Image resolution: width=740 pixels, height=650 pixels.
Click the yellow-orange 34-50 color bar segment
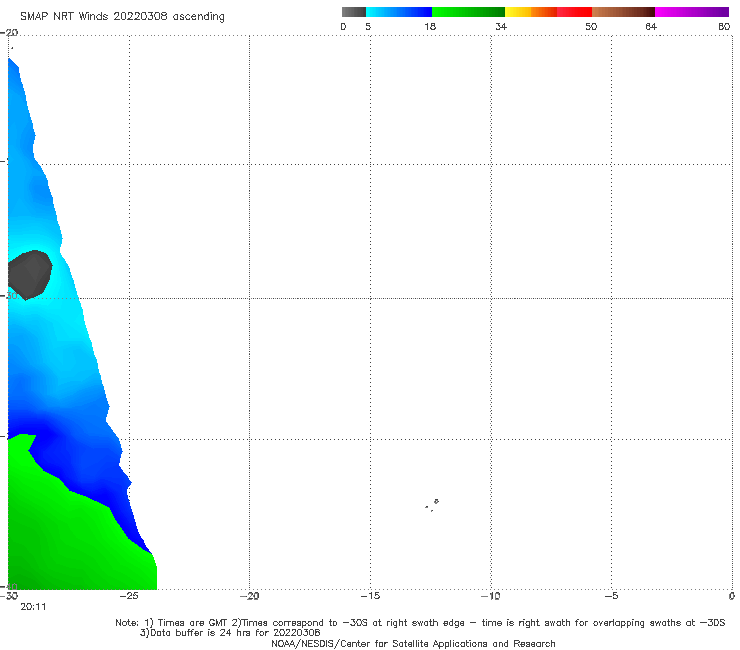[548, 12]
